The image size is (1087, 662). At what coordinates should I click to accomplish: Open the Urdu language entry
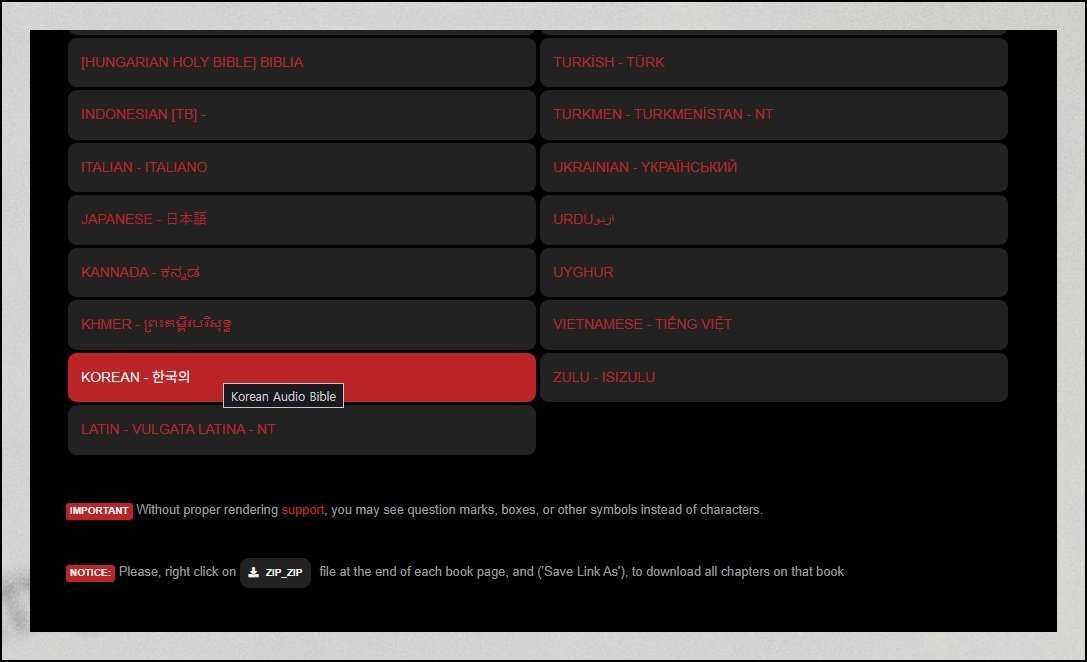pos(774,220)
